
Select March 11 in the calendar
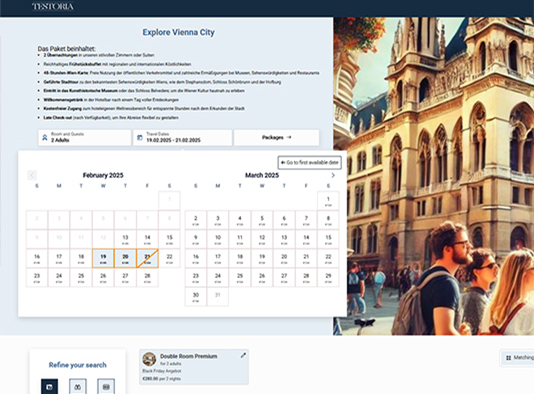[x=240, y=239]
